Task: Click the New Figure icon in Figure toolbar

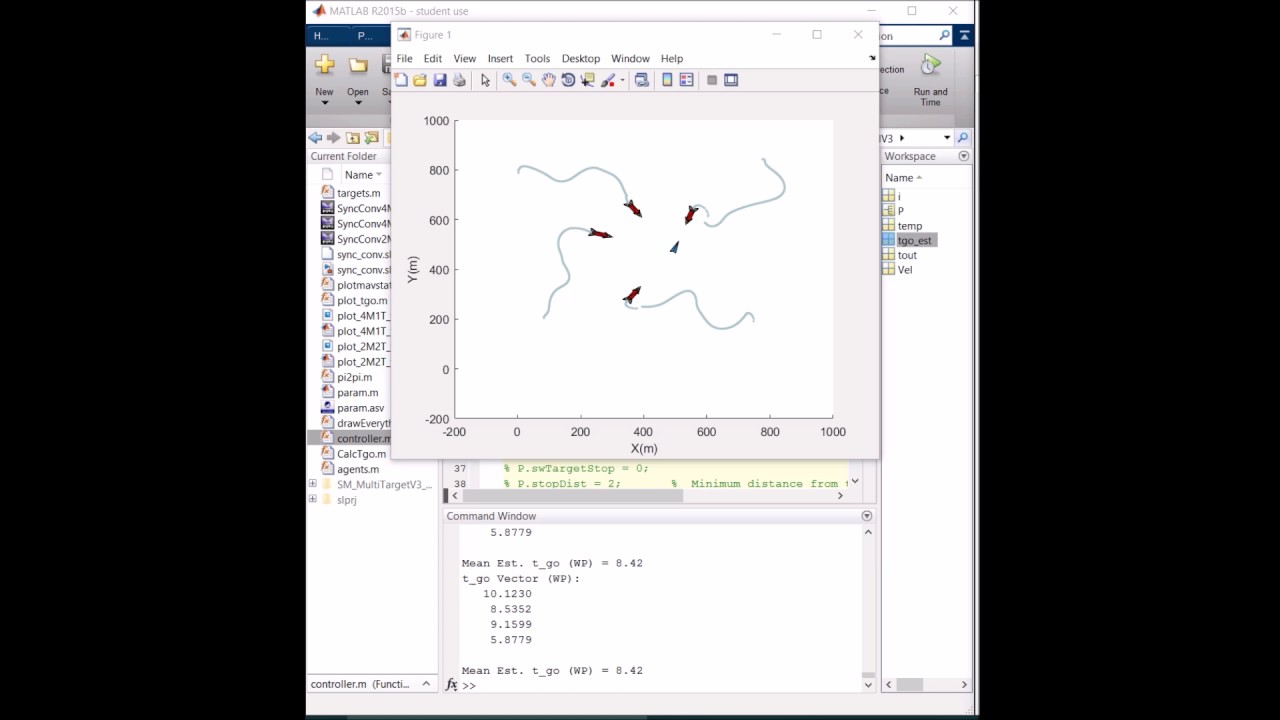Action: (401, 80)
